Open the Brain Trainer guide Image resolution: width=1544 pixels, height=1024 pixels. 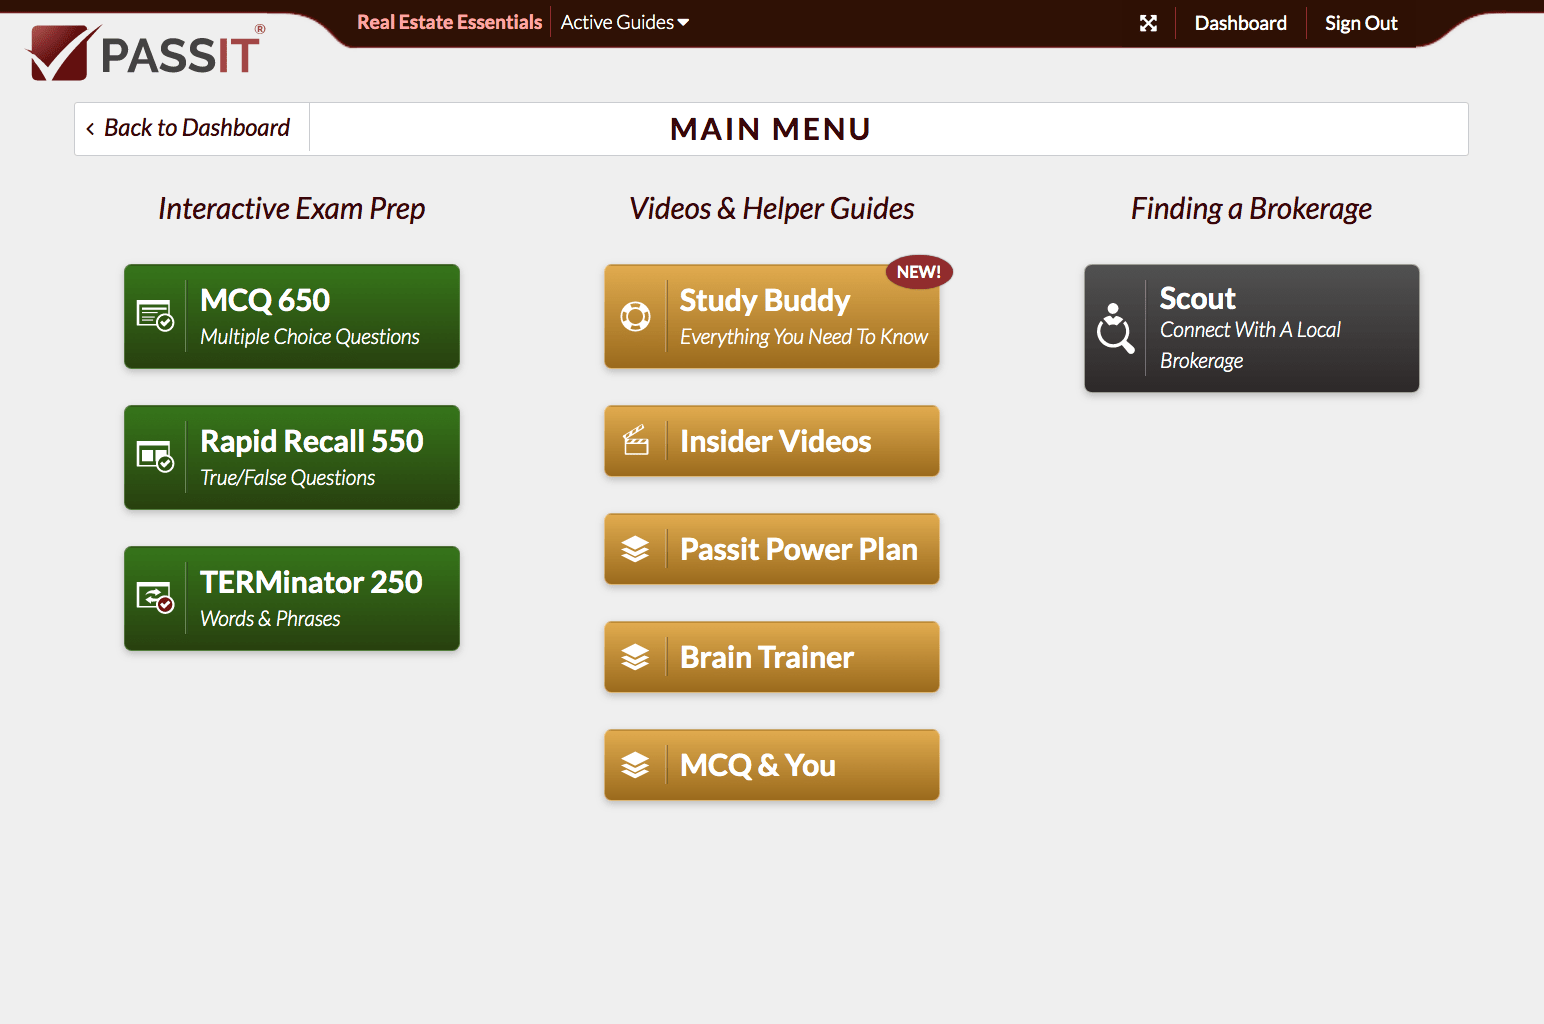tap(772, 657)
